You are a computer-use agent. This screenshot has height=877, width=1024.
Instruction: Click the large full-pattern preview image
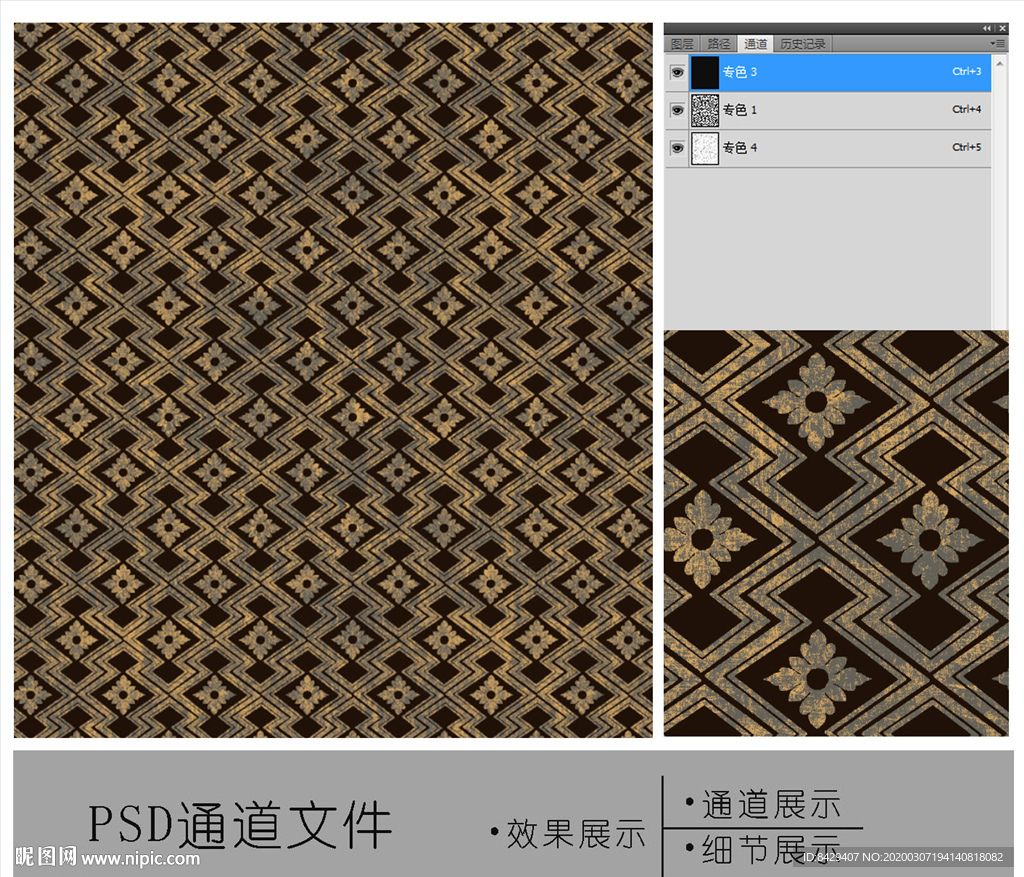point(333,380)
